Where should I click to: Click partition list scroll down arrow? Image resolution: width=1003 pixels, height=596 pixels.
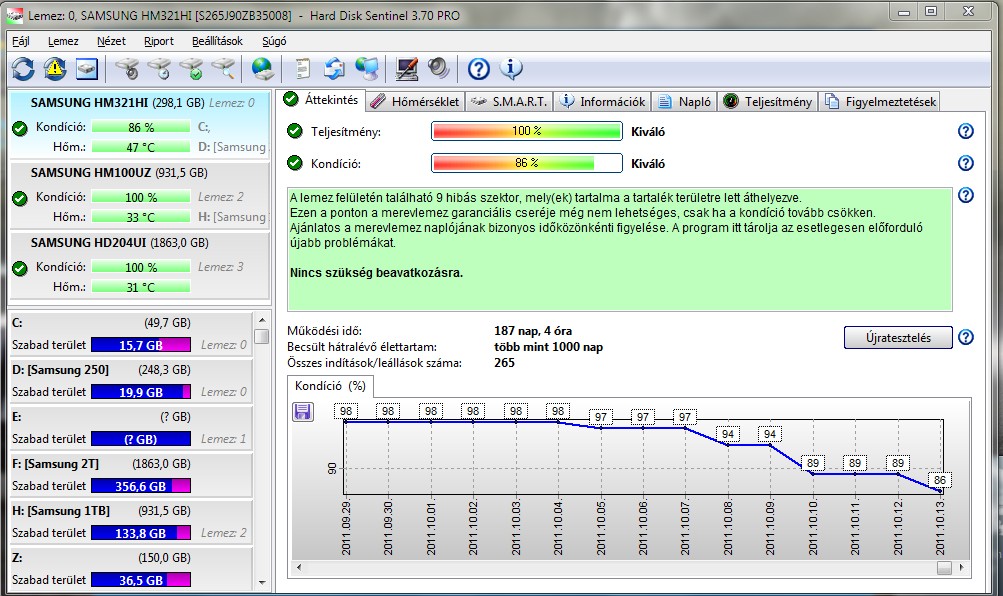(262, 583)
